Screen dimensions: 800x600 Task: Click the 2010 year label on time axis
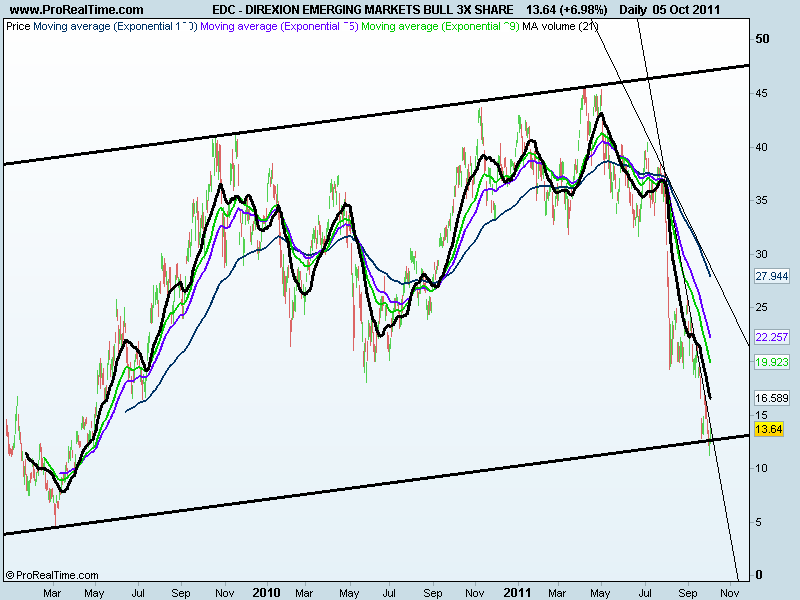[266, 593]
